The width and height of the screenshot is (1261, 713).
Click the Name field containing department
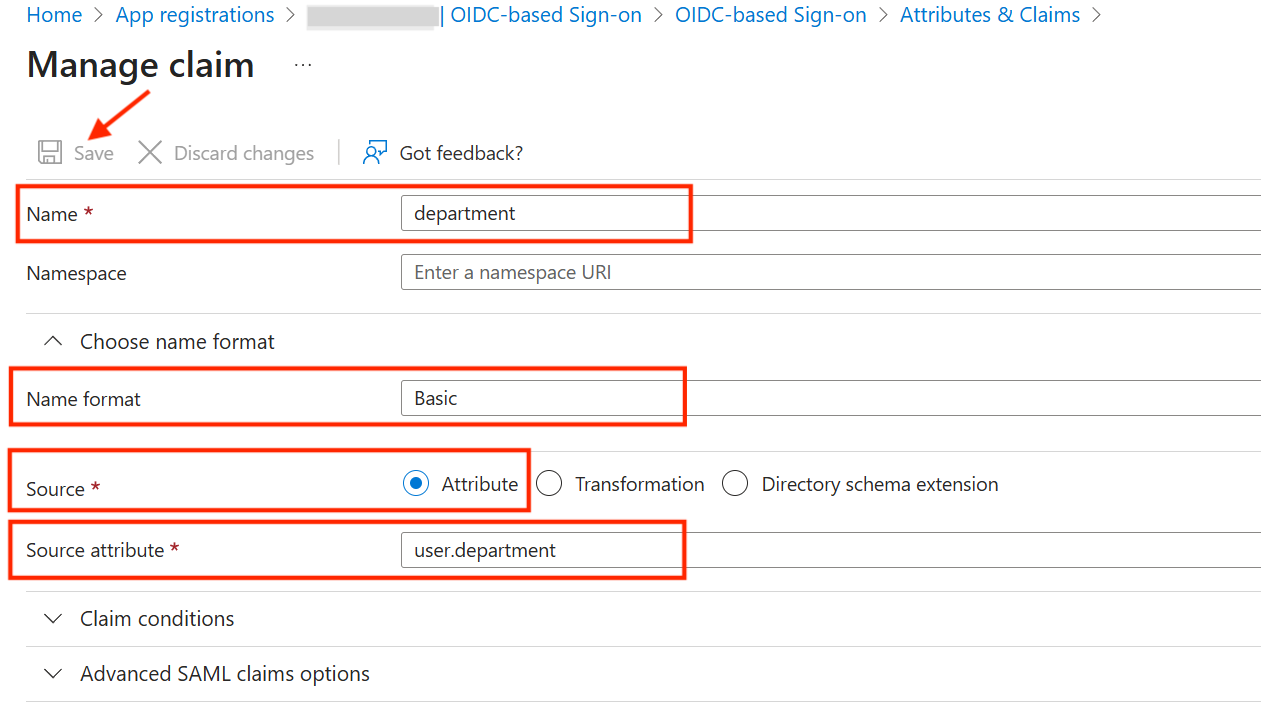coord(830,213)
